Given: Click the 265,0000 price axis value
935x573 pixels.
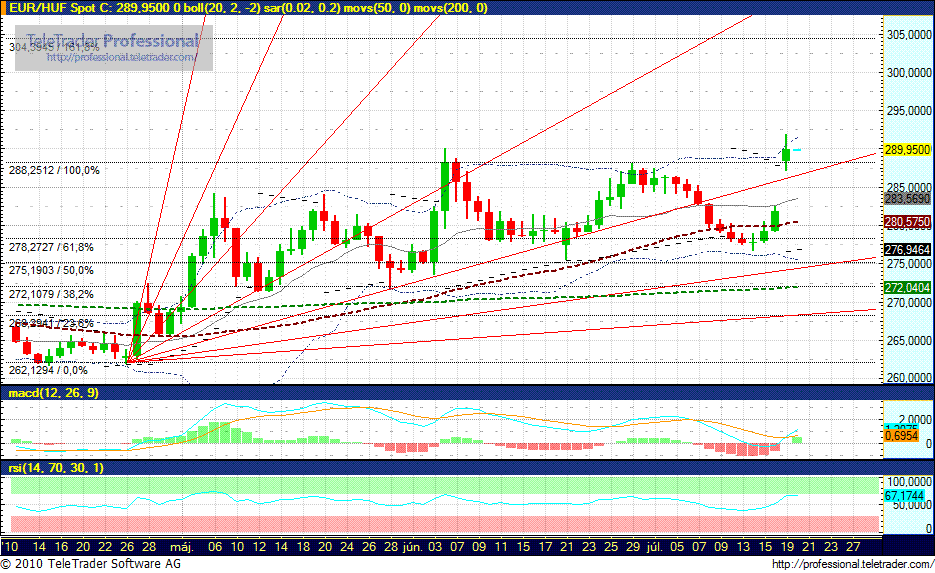Looking at the screenshot, I should [909, 340].
